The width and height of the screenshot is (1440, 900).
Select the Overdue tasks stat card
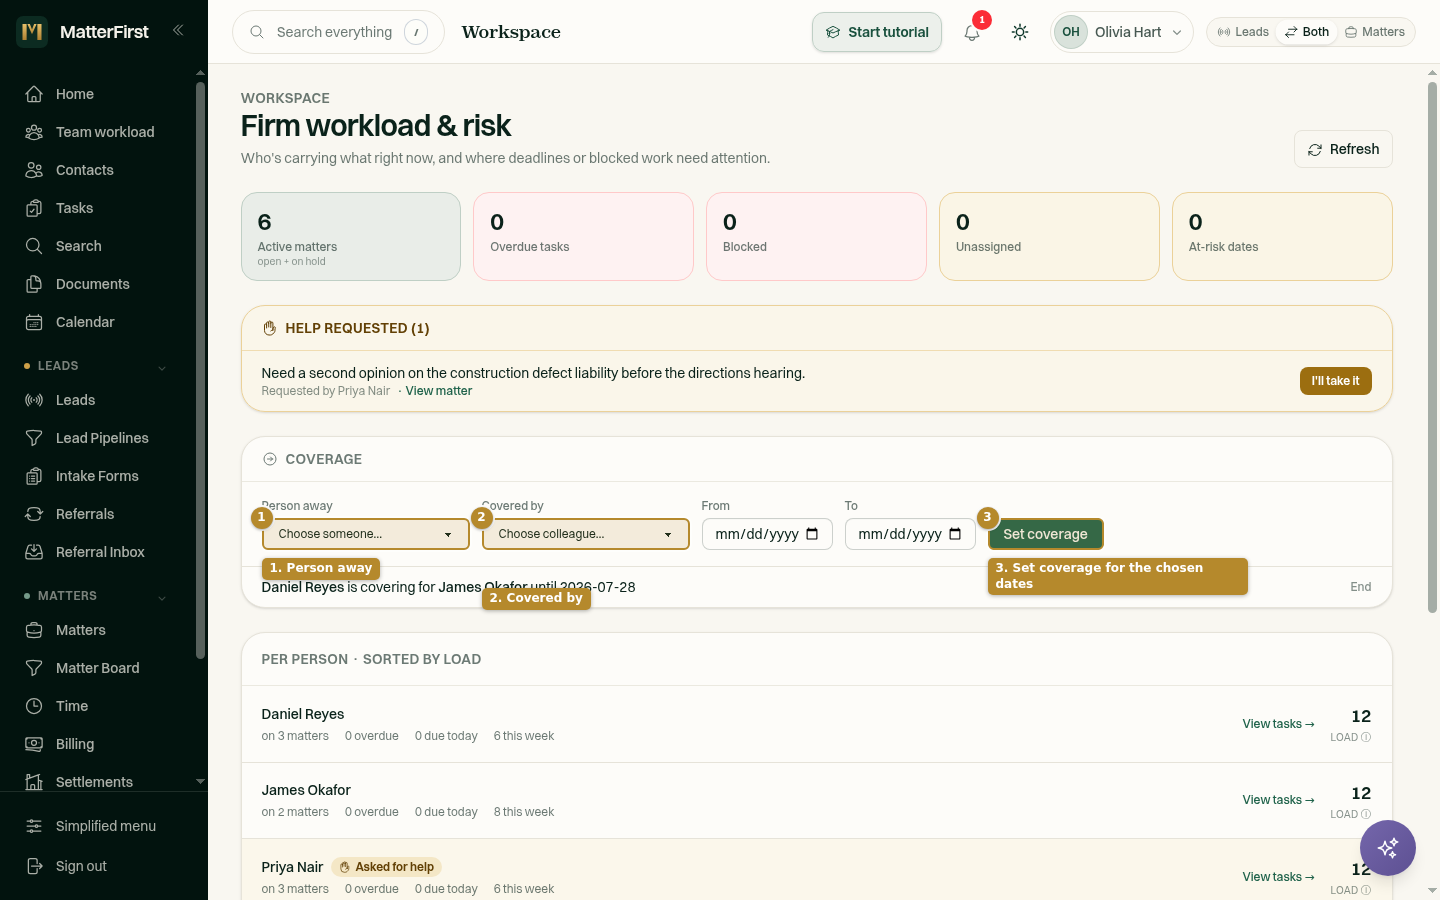[583, 236]
